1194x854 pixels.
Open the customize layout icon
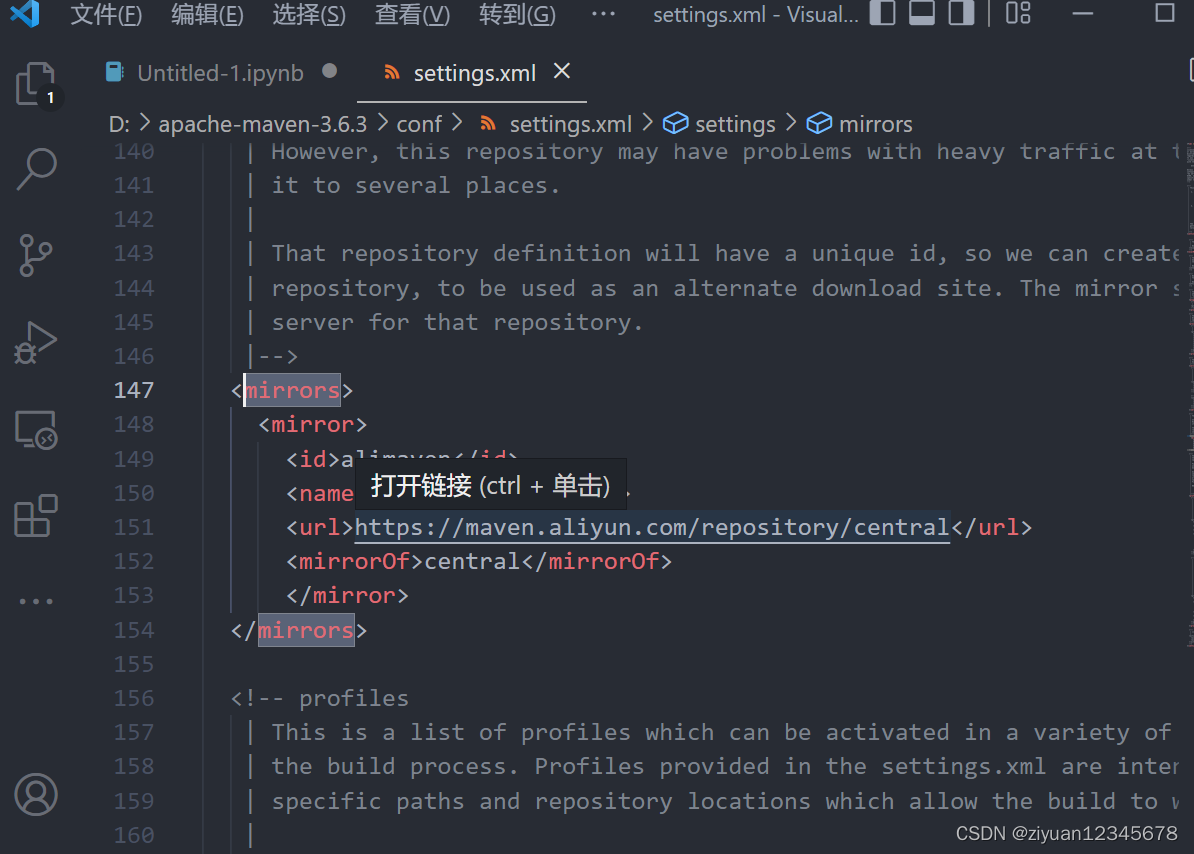1017,13
